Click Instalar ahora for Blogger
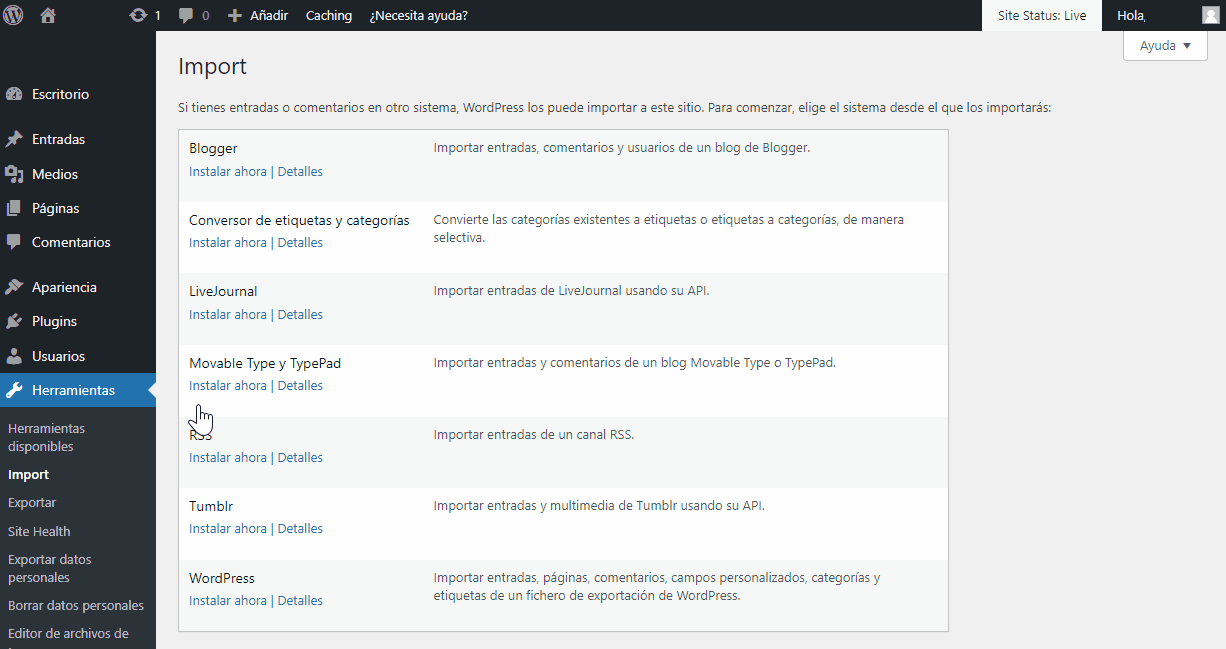The width and height of the screenshot is (1226, 649). pyautogui.click(x=228, y=172)
